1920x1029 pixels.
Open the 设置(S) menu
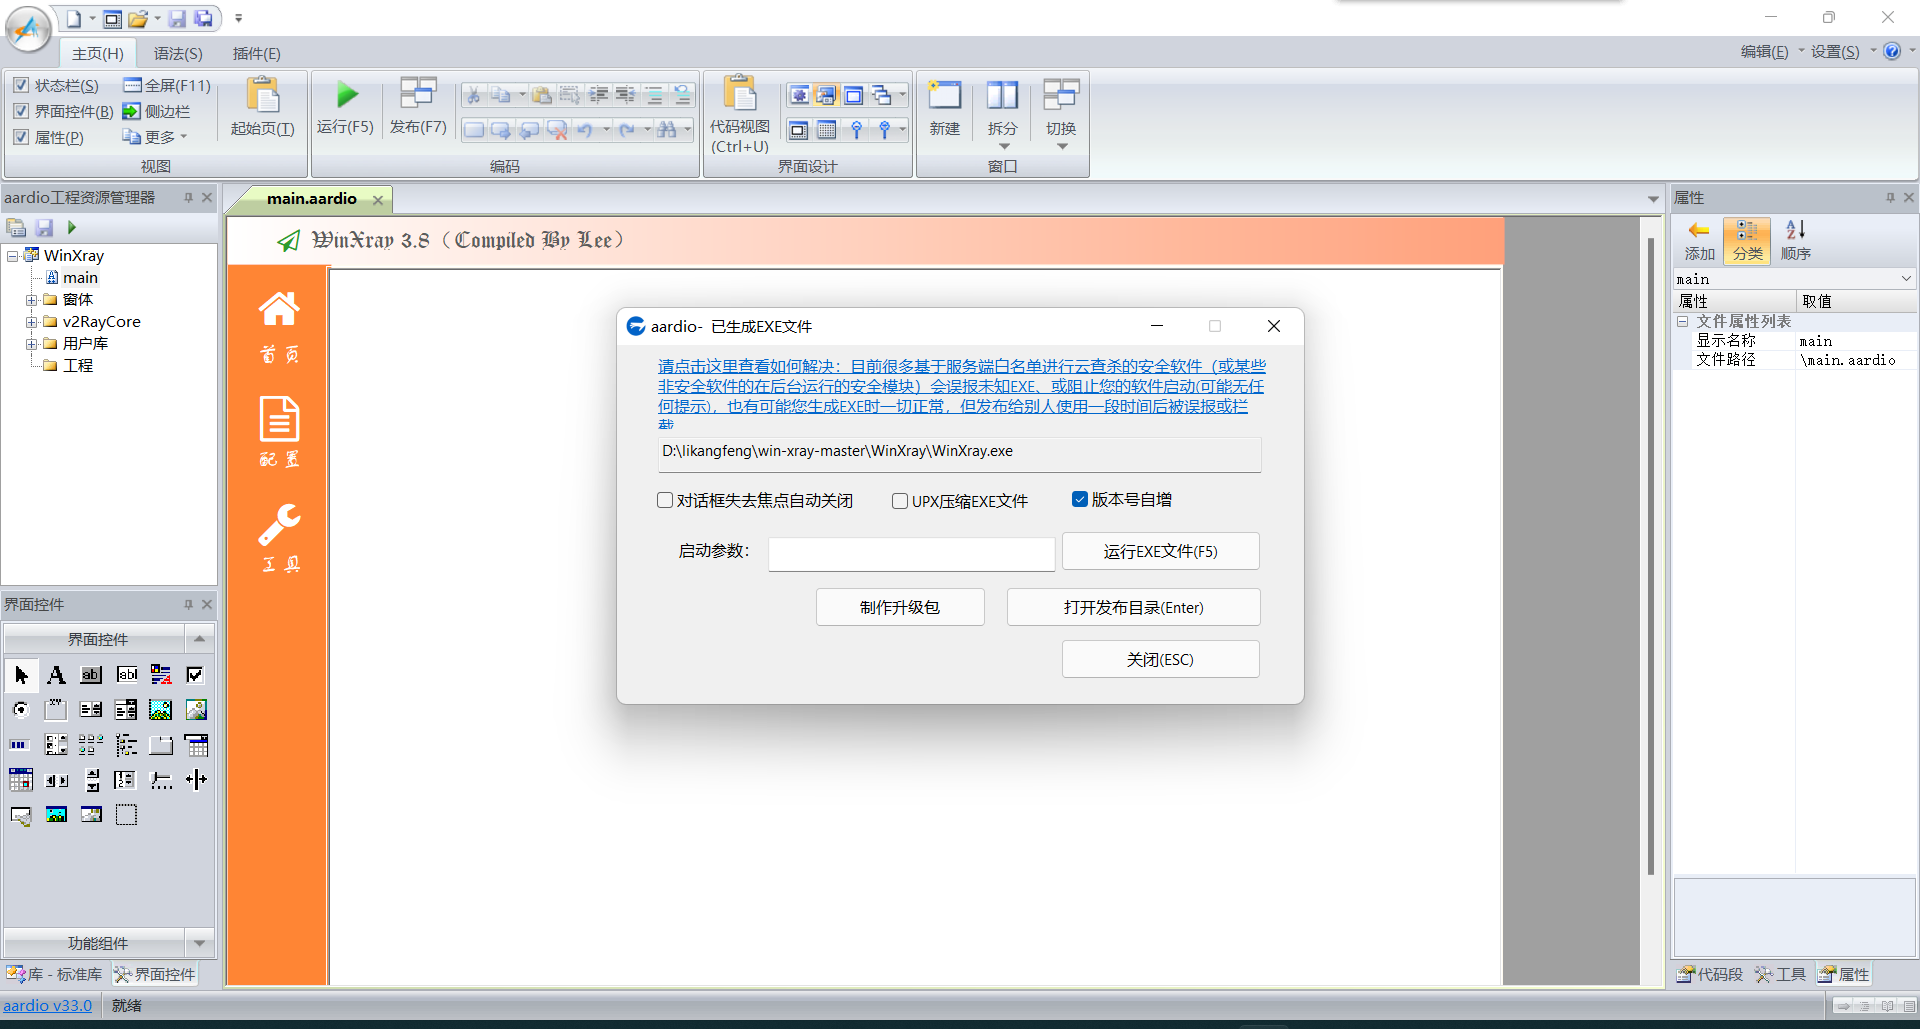click(x=1835, y=52)
